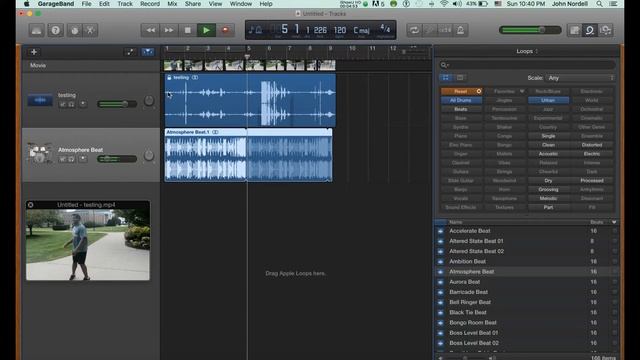This screenshot has width=640, height=360.
Task: Select the testing track waveform icon
Action: [40, 100]
